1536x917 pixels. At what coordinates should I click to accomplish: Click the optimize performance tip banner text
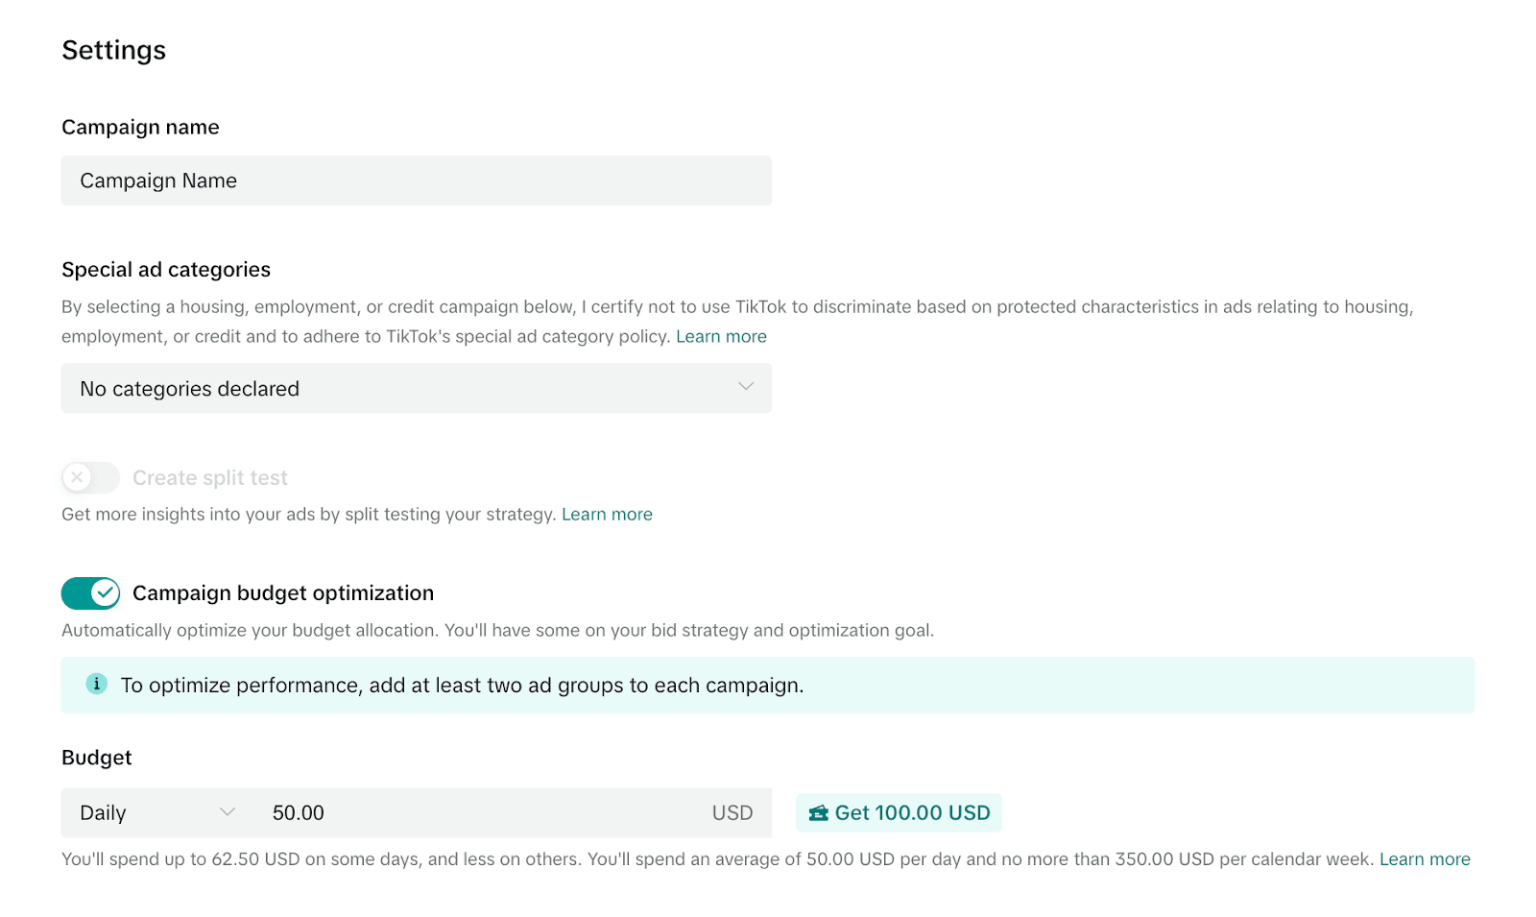pos(462,686)
